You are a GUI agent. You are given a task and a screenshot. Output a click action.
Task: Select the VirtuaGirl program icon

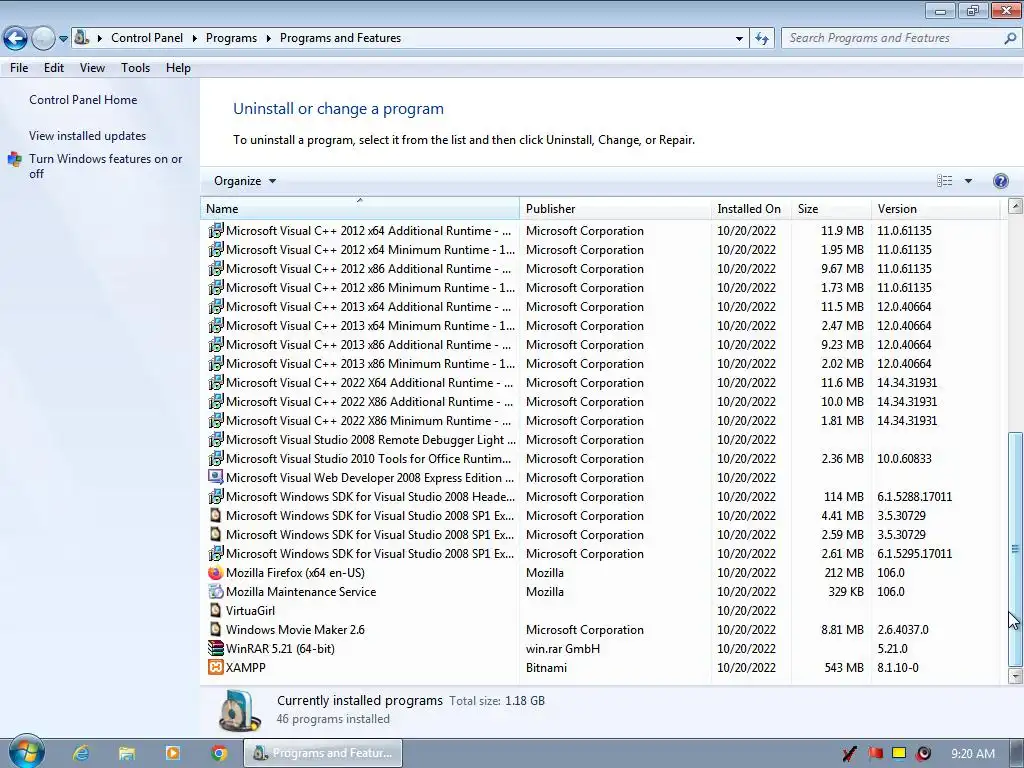[216, 611]
